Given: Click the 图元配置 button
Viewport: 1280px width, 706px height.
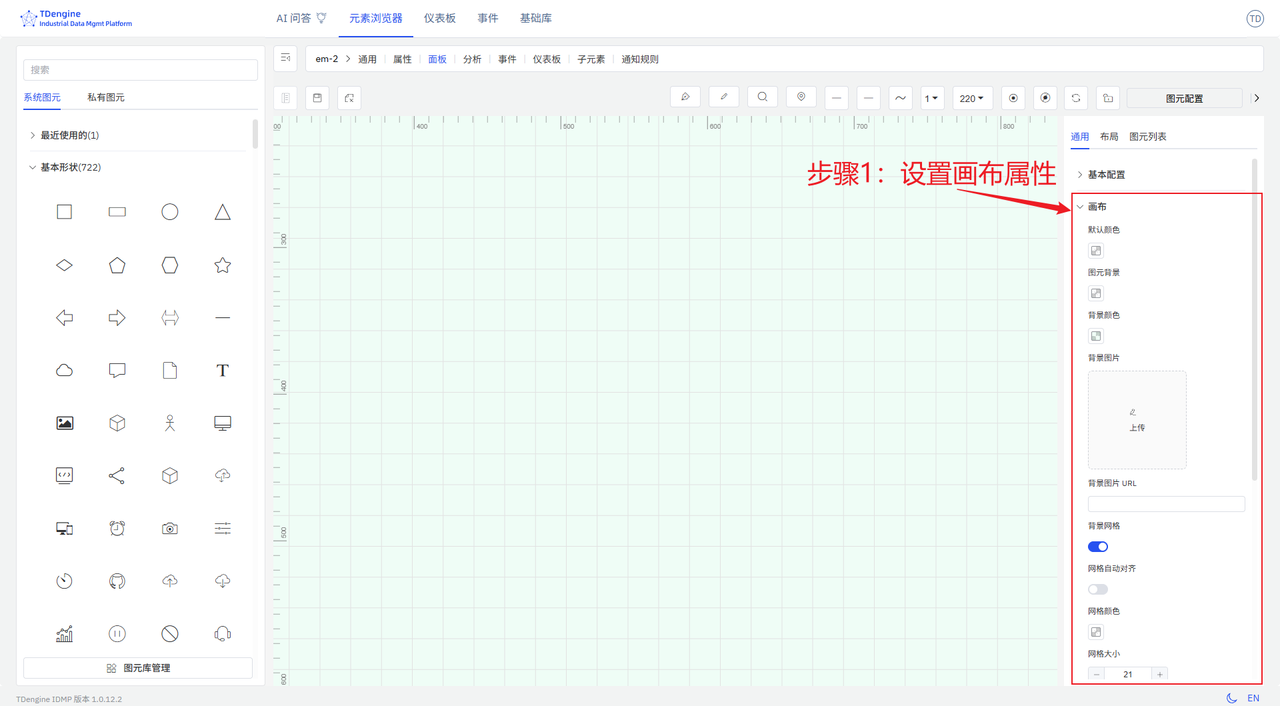Looking at the screenshot, I should pyautogui.click(x=1184, y=98).
